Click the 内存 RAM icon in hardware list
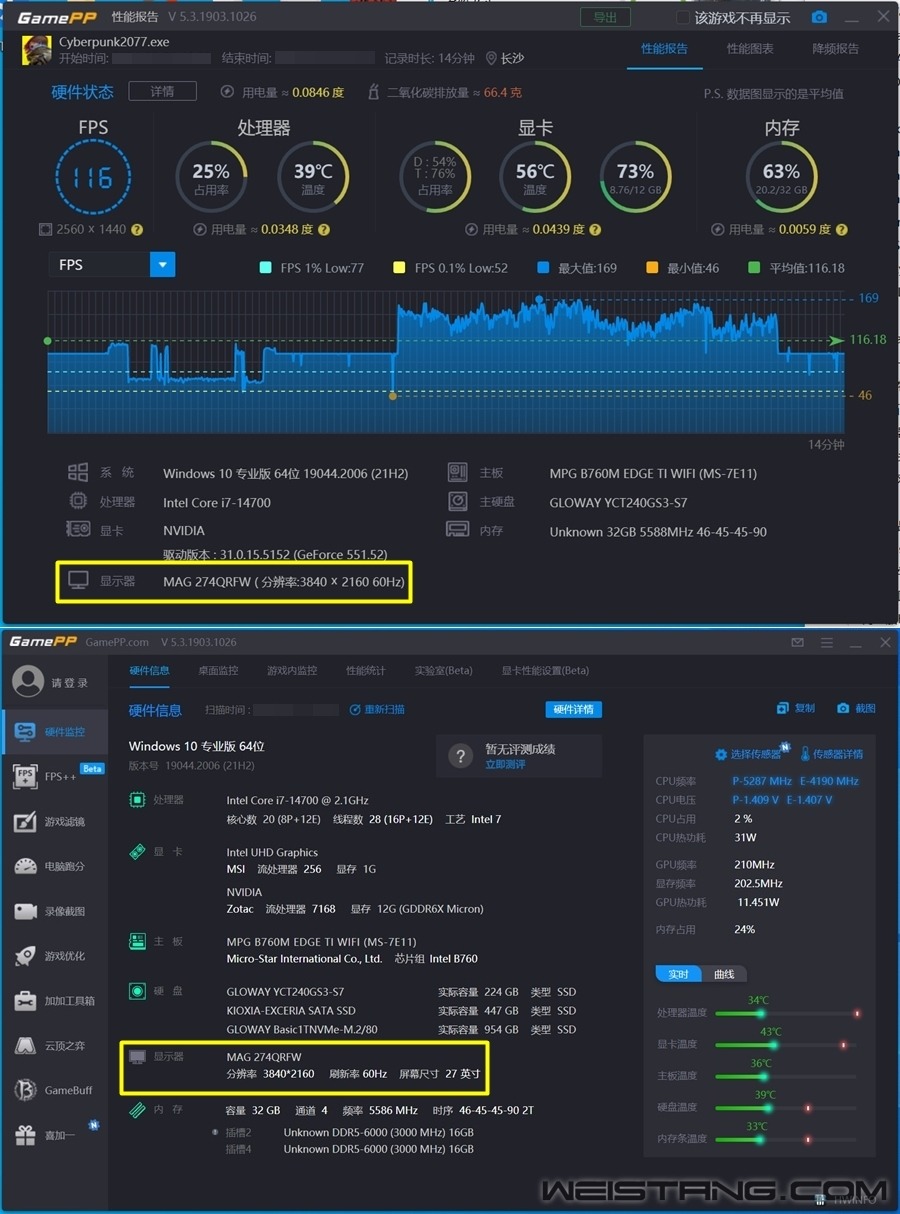The image size is (900, 1214). [x=138, y=1110]
